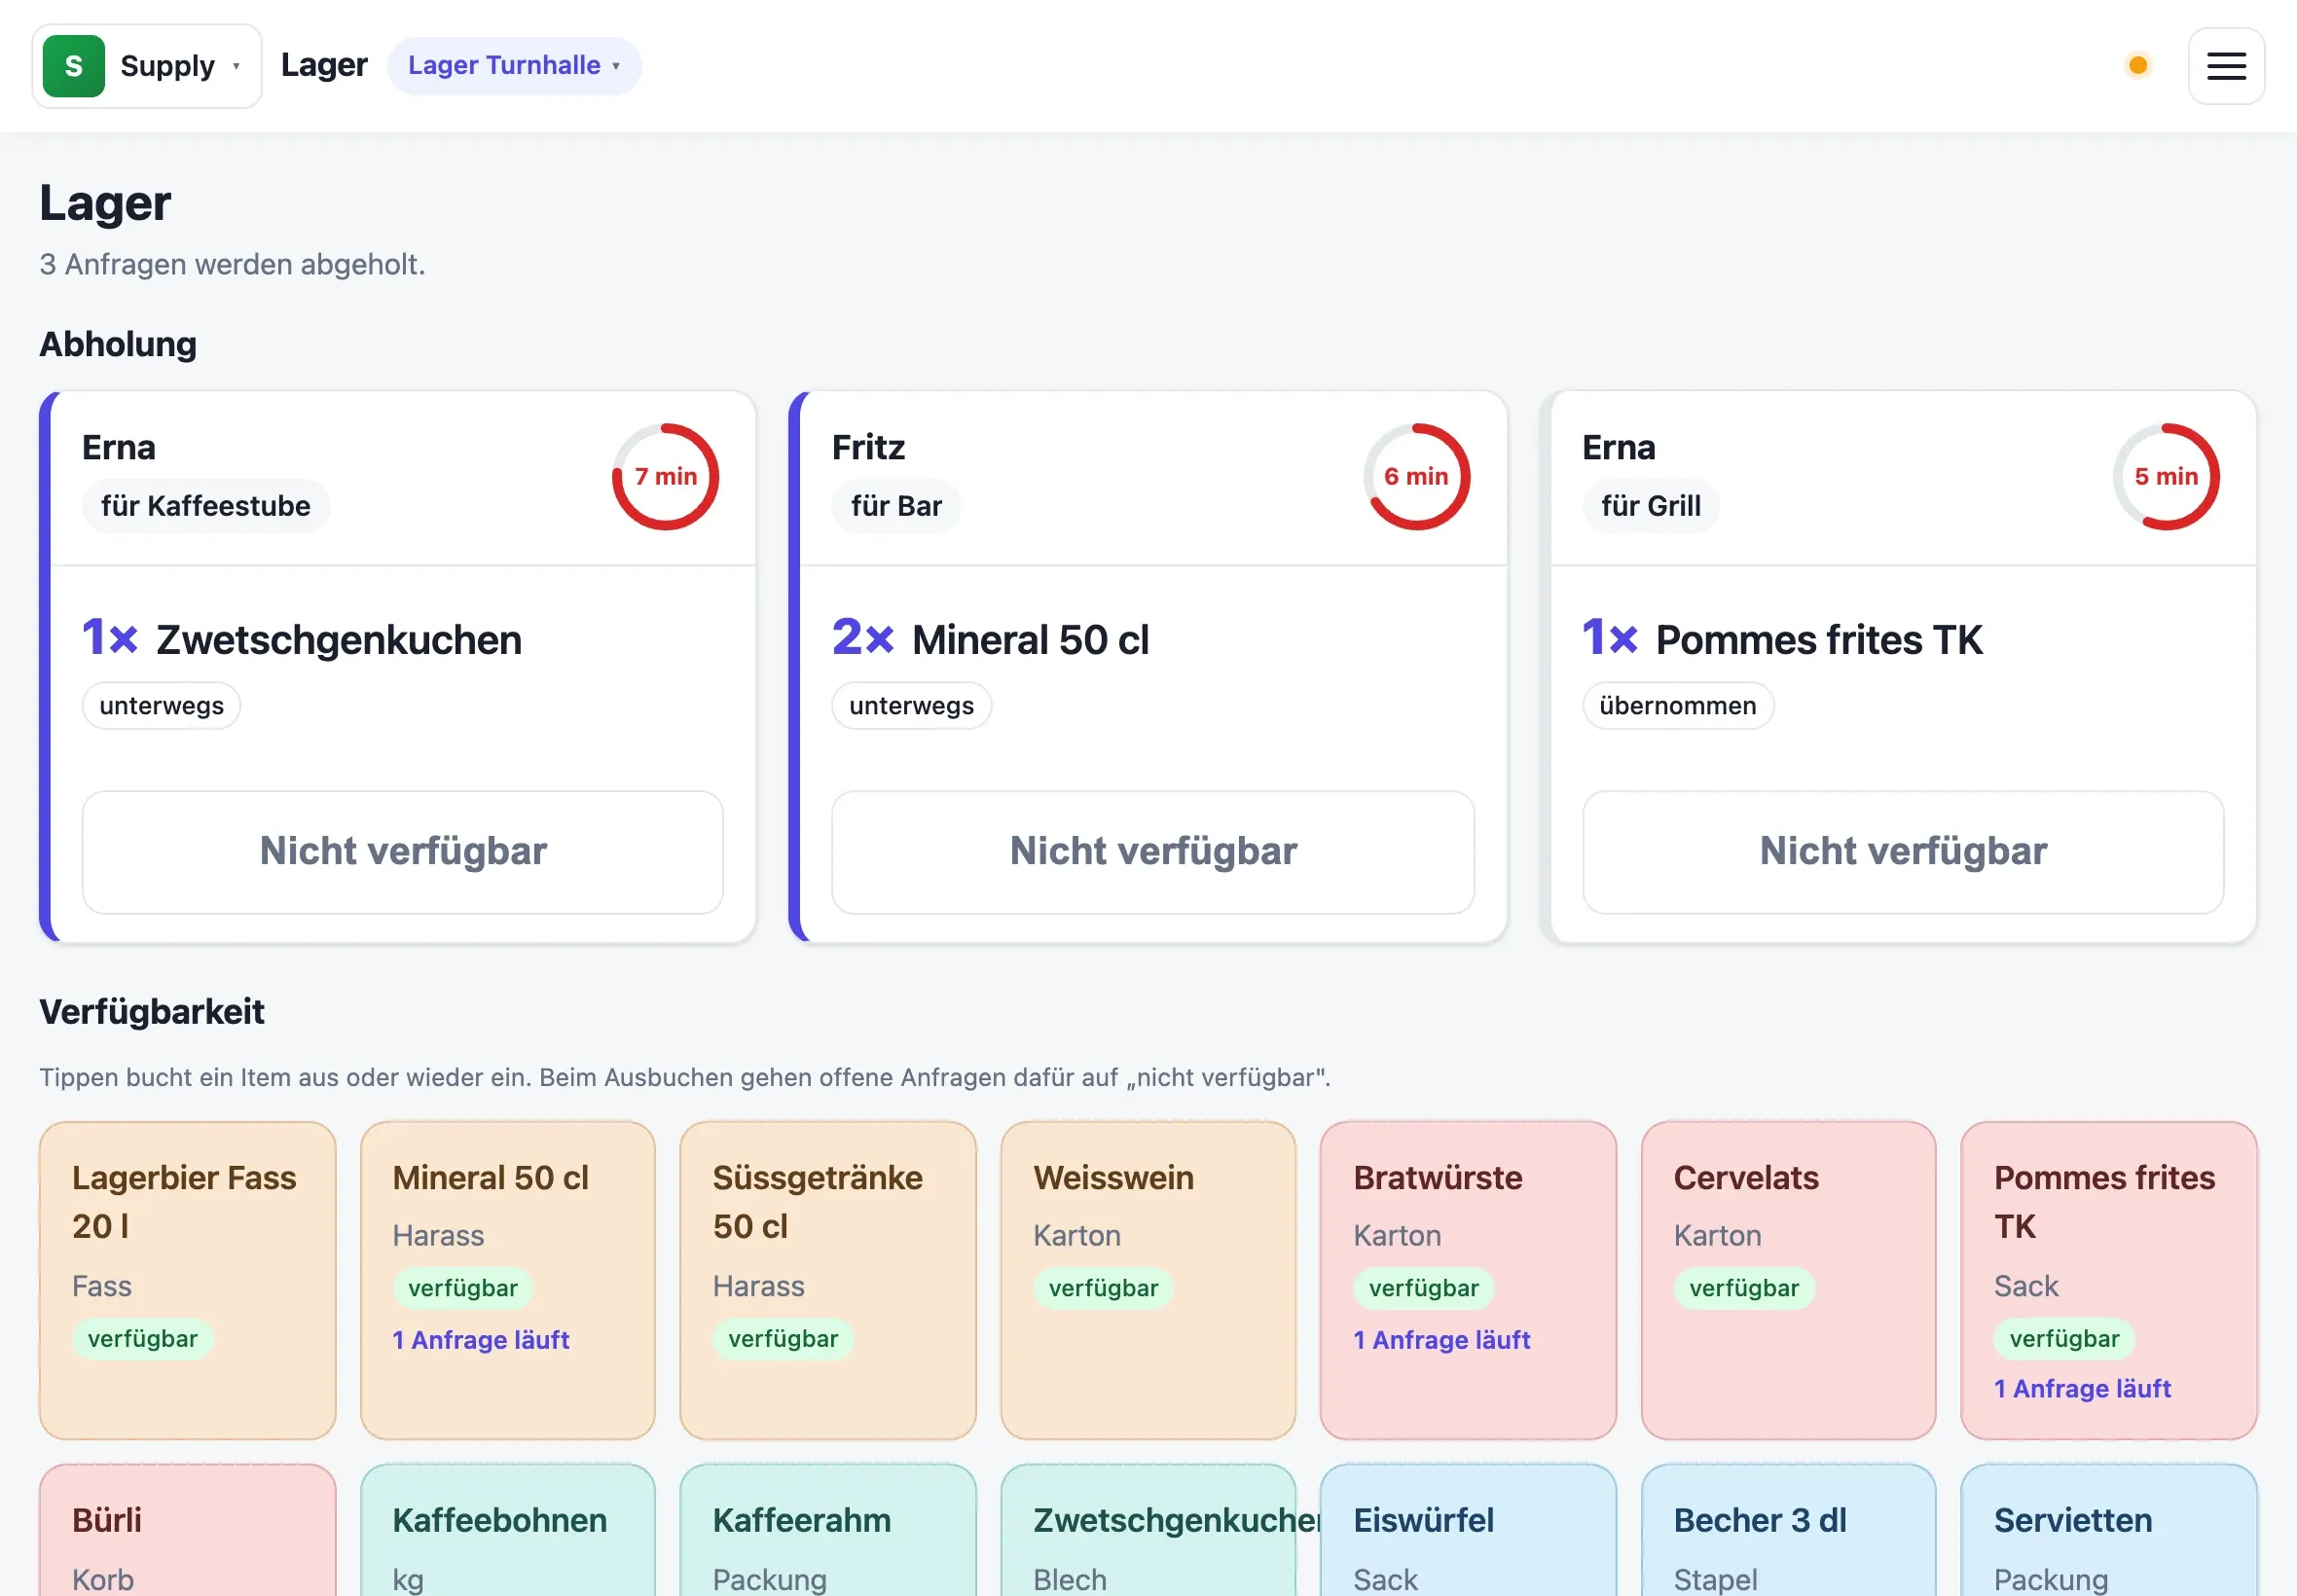This screenshot has height=1596, width=2297.
Task: Toggle availability of Eiswürfel Sack
Action: [x=1468, y=1532]
